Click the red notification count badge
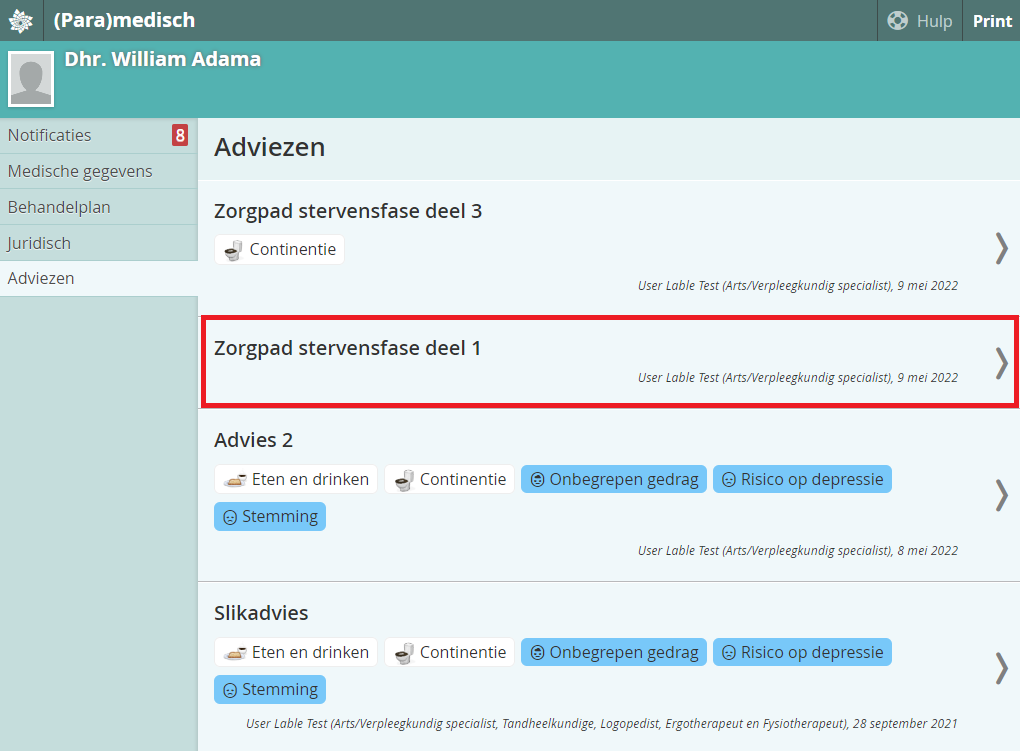The image size is (1020, 751). [x=180, y=135]
